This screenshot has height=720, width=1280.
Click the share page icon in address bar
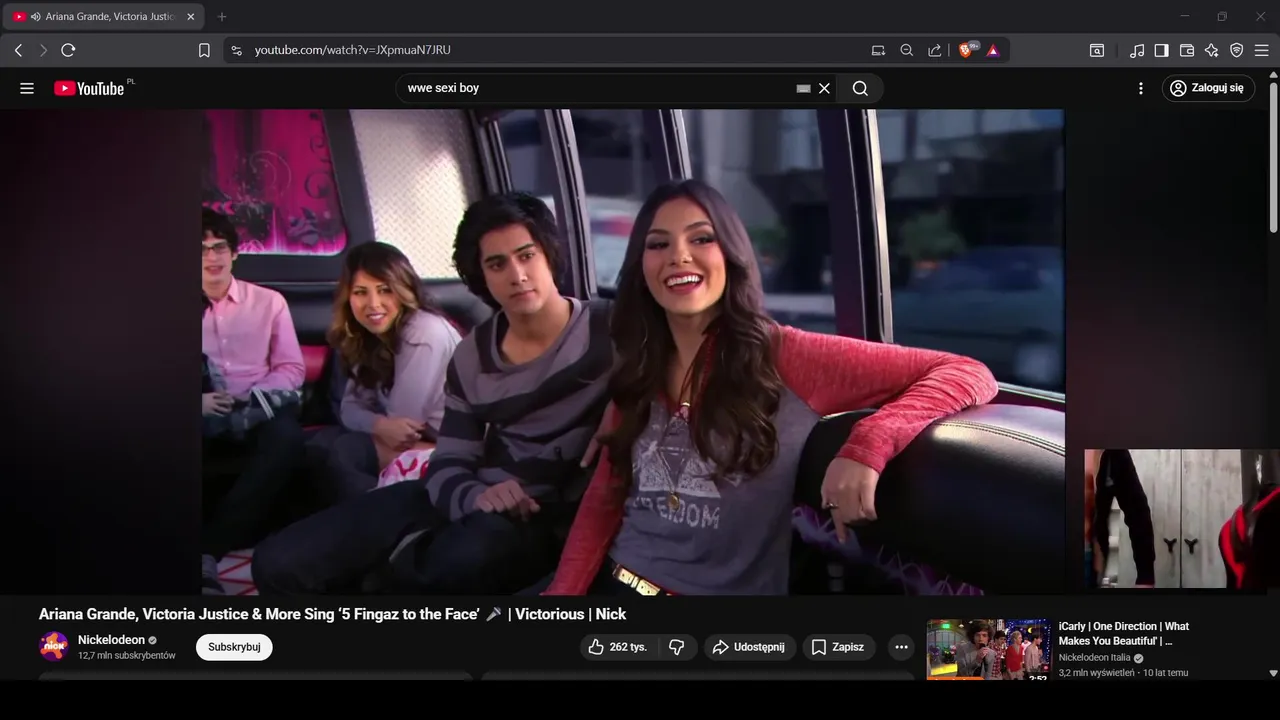pyautogui.click(x=934, y=50)
